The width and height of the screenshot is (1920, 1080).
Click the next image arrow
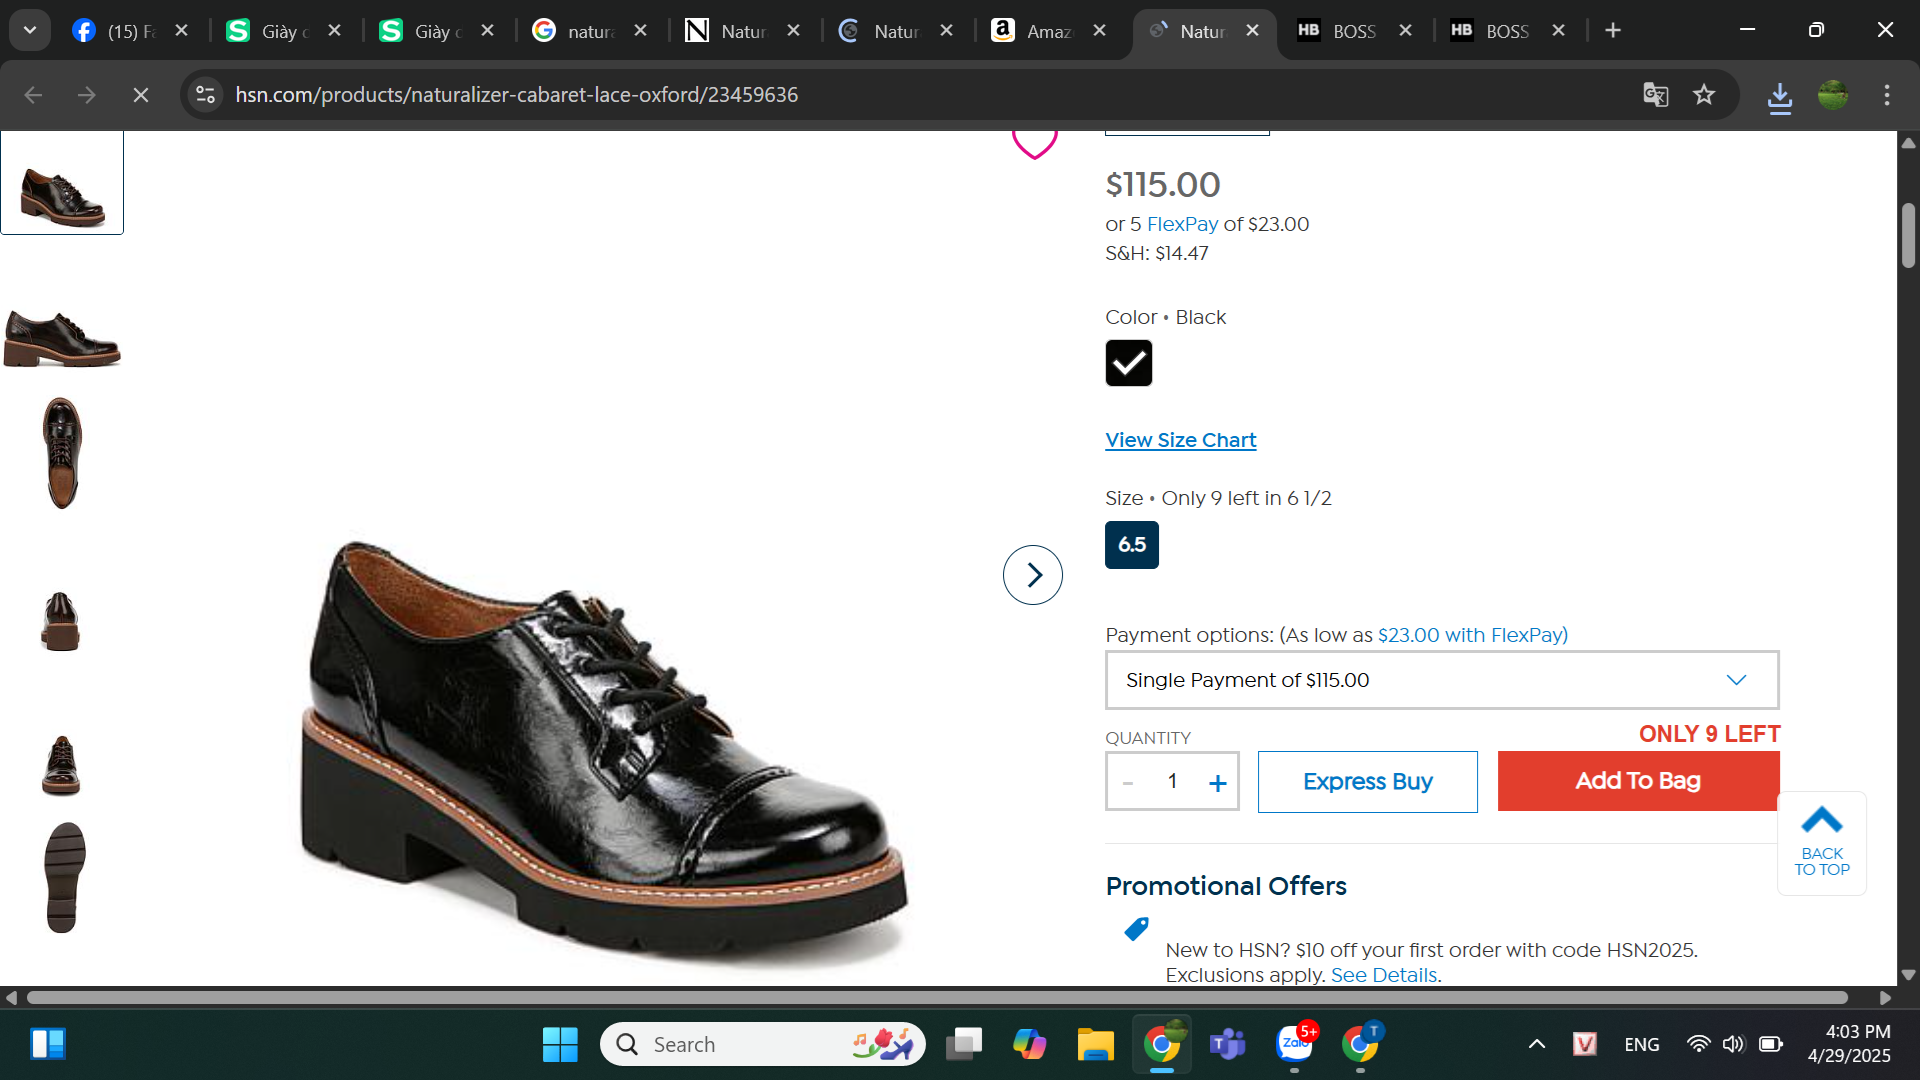(1032, 575)
